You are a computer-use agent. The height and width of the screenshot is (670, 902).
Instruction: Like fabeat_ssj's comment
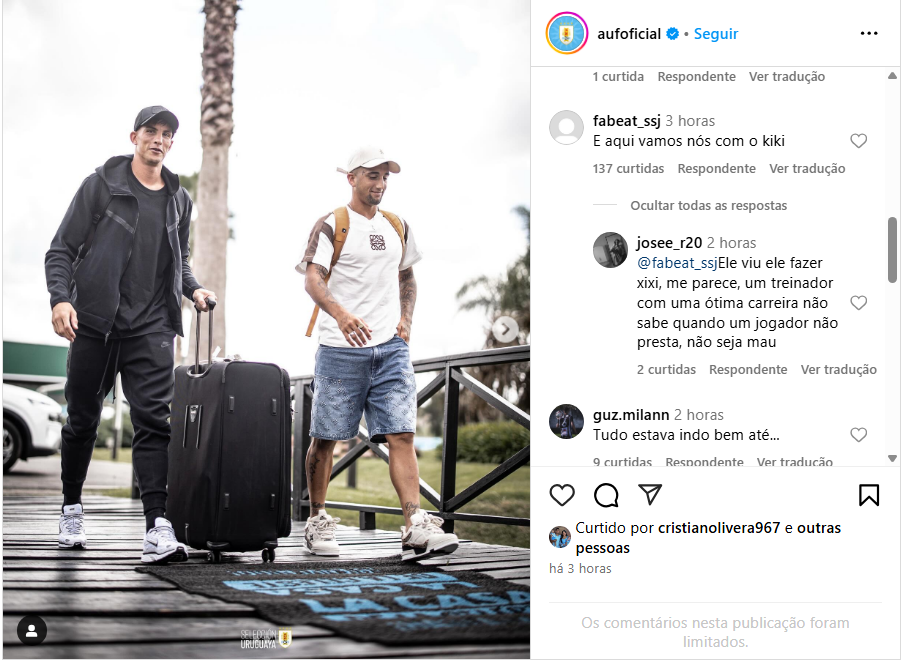(858, 141)
